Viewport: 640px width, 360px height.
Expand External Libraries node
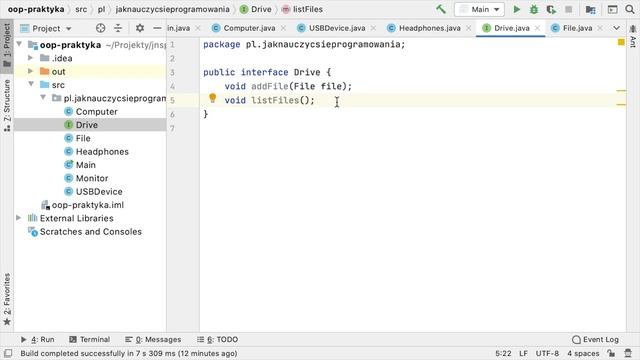click(19, 218)
